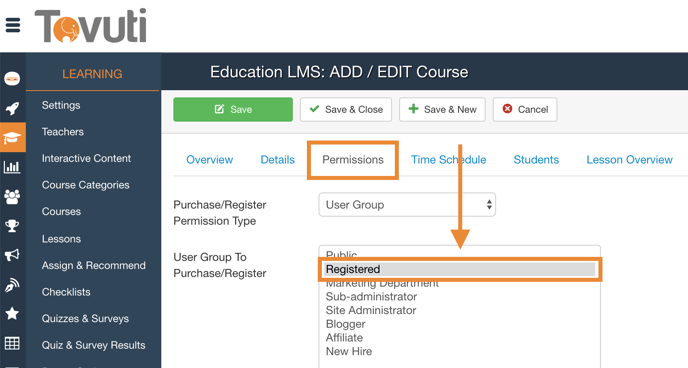Open Course Categories in the sidebar
The height and width of the screenshot is (368, 688).
pos(86,185)
